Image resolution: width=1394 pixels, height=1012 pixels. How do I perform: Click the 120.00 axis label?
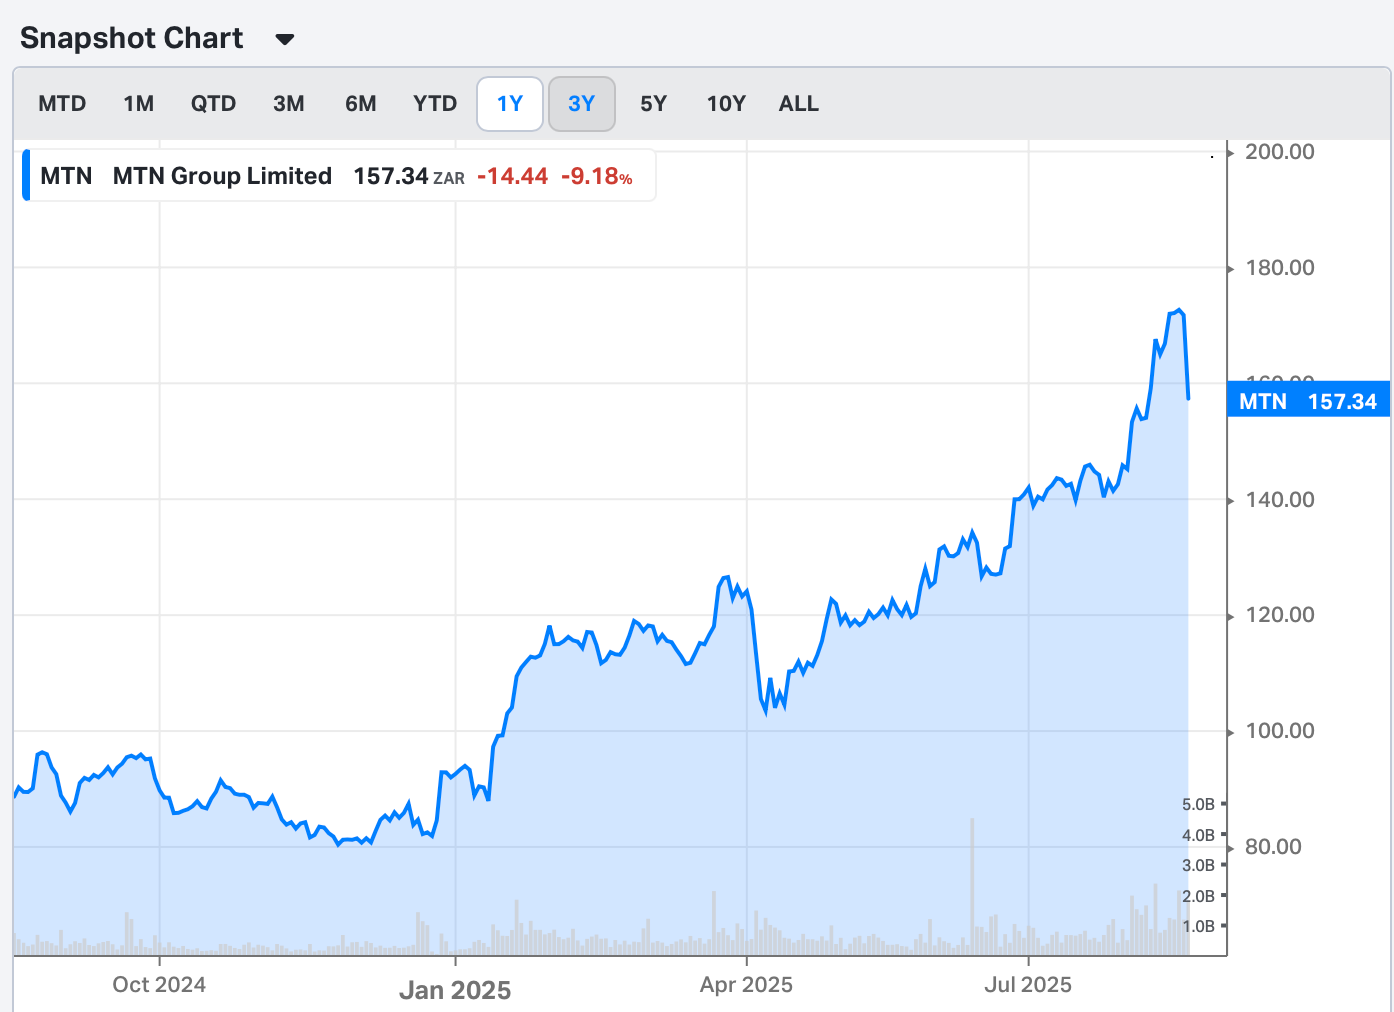click(1280, 615)
